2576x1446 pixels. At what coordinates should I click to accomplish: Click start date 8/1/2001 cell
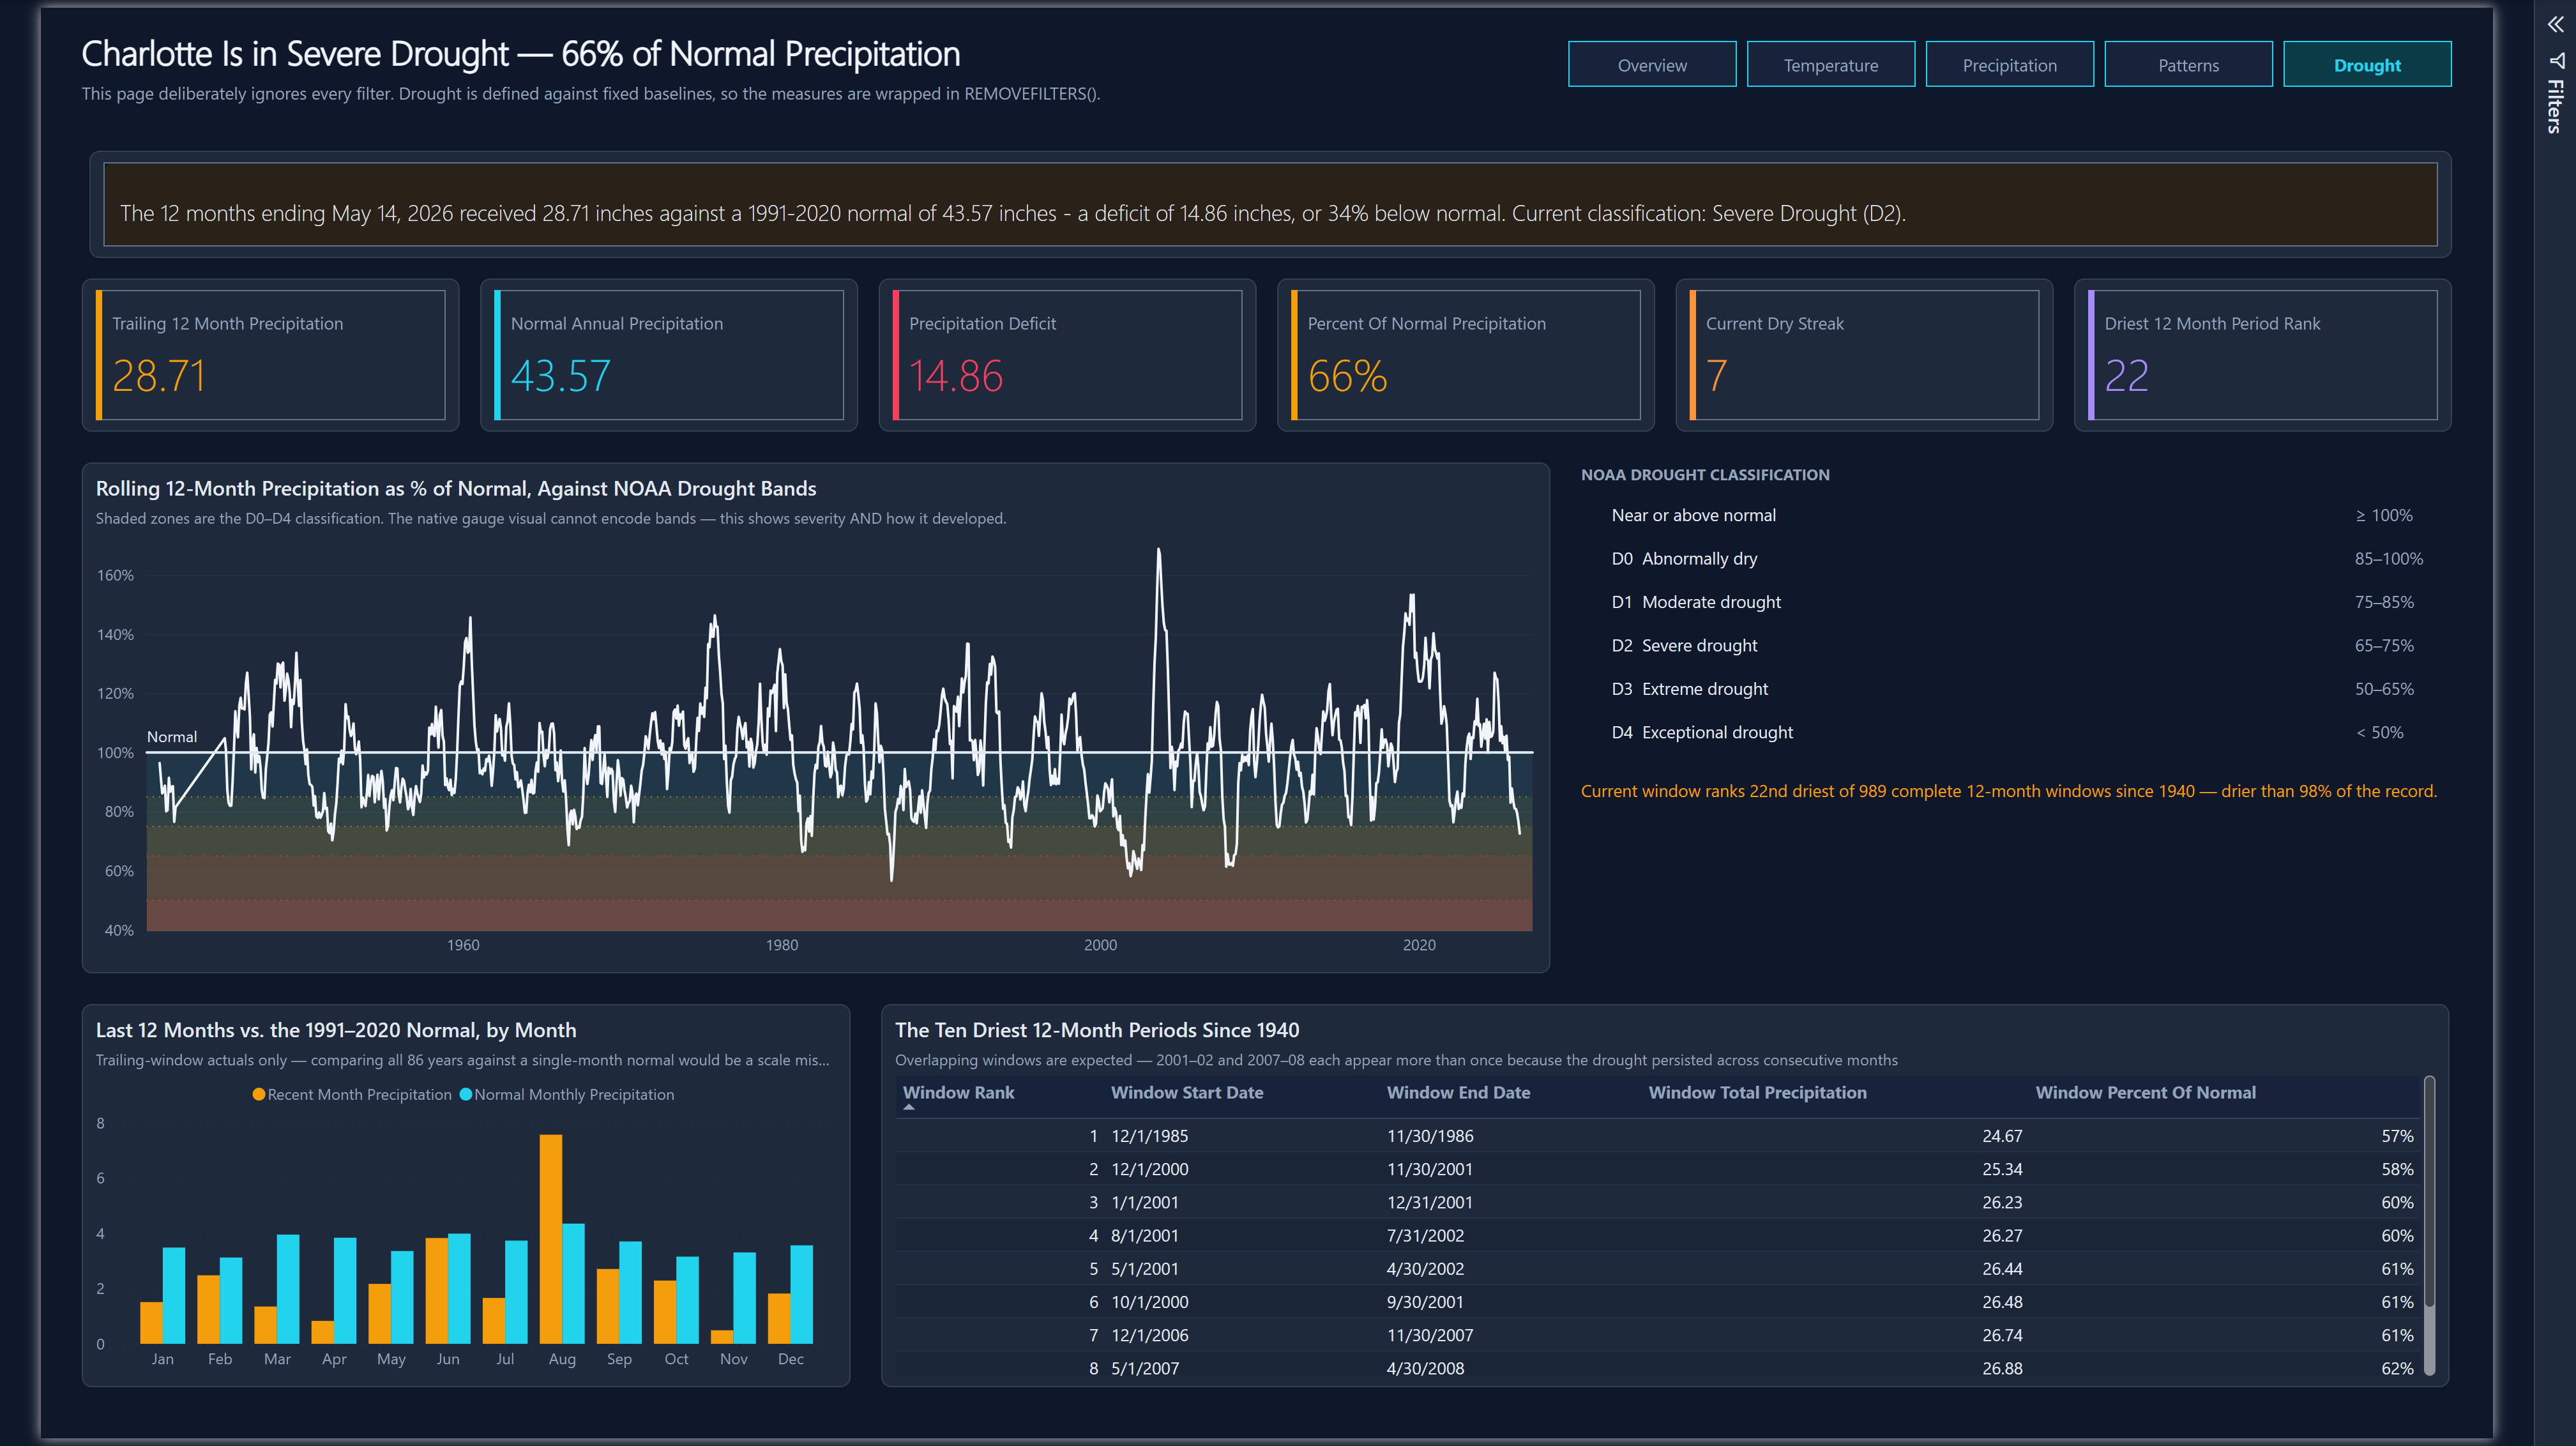1144,1235
